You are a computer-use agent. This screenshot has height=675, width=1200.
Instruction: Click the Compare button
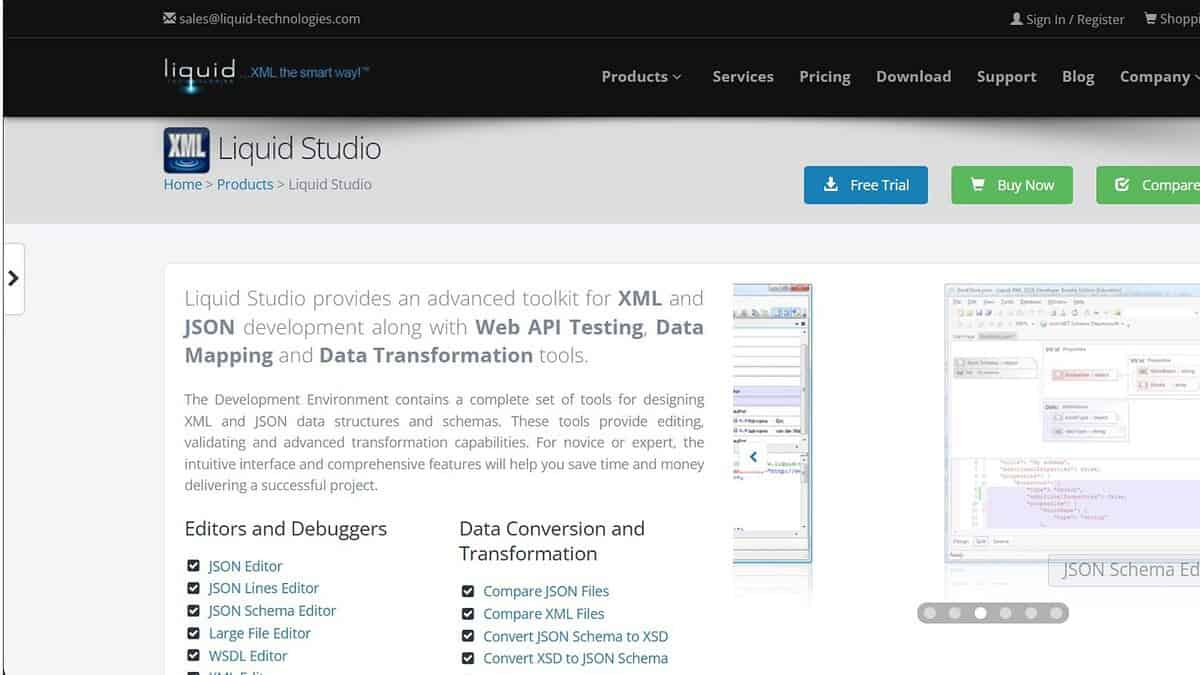click(1148, 185)
